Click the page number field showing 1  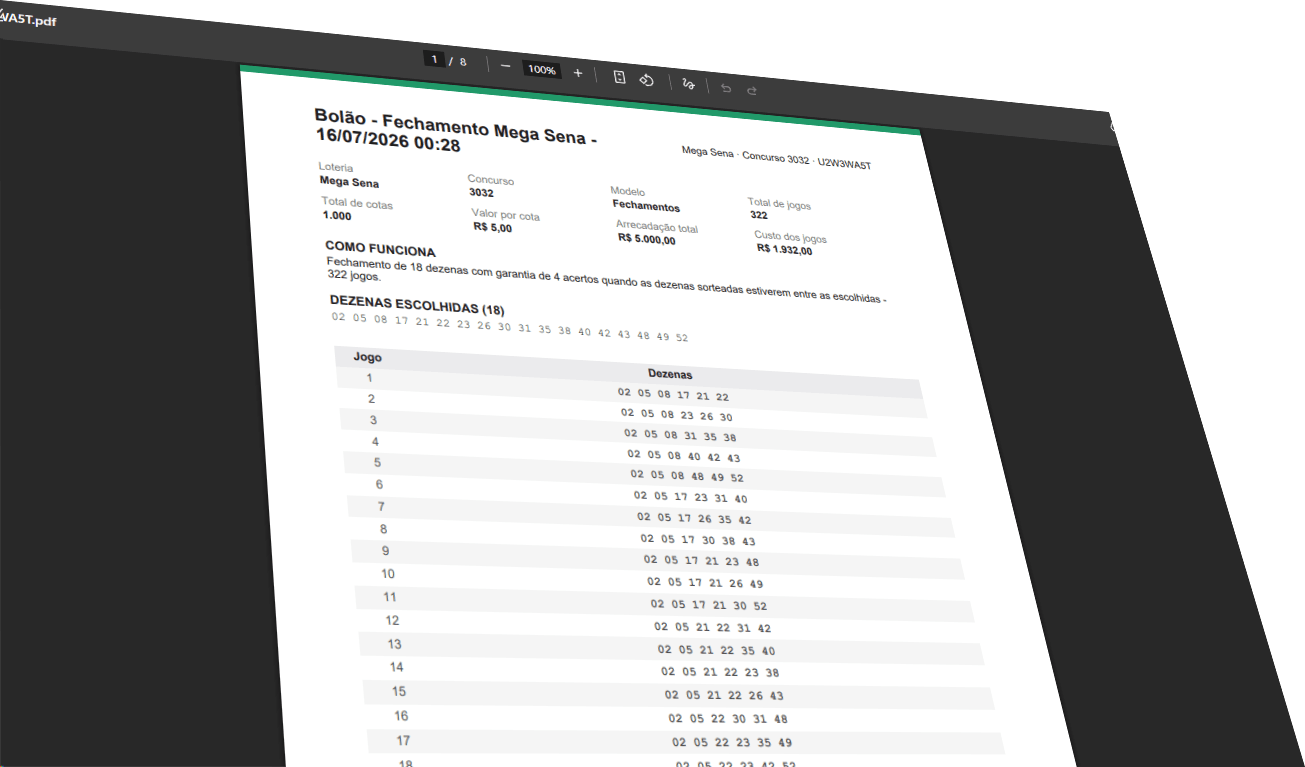tap(434, 60)
